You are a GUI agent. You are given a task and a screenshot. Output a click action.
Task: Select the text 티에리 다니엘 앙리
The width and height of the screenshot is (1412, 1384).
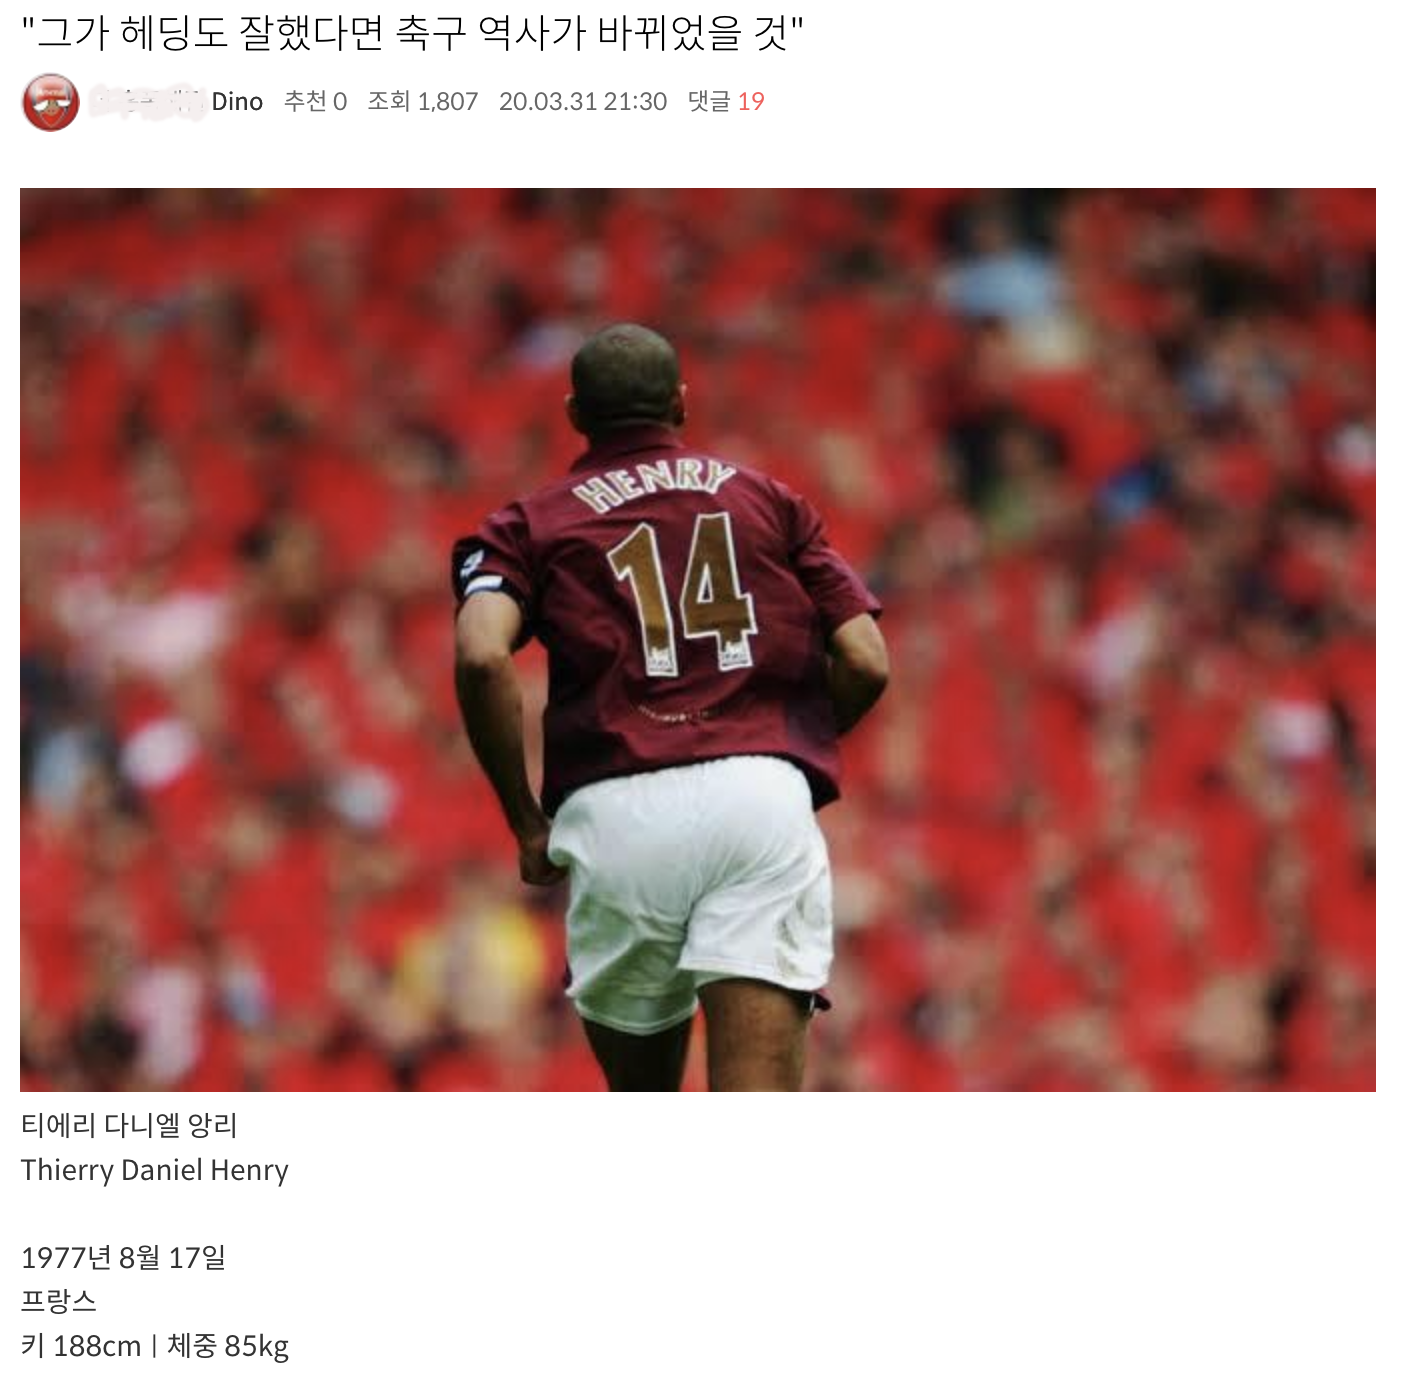coord(129,1125)
